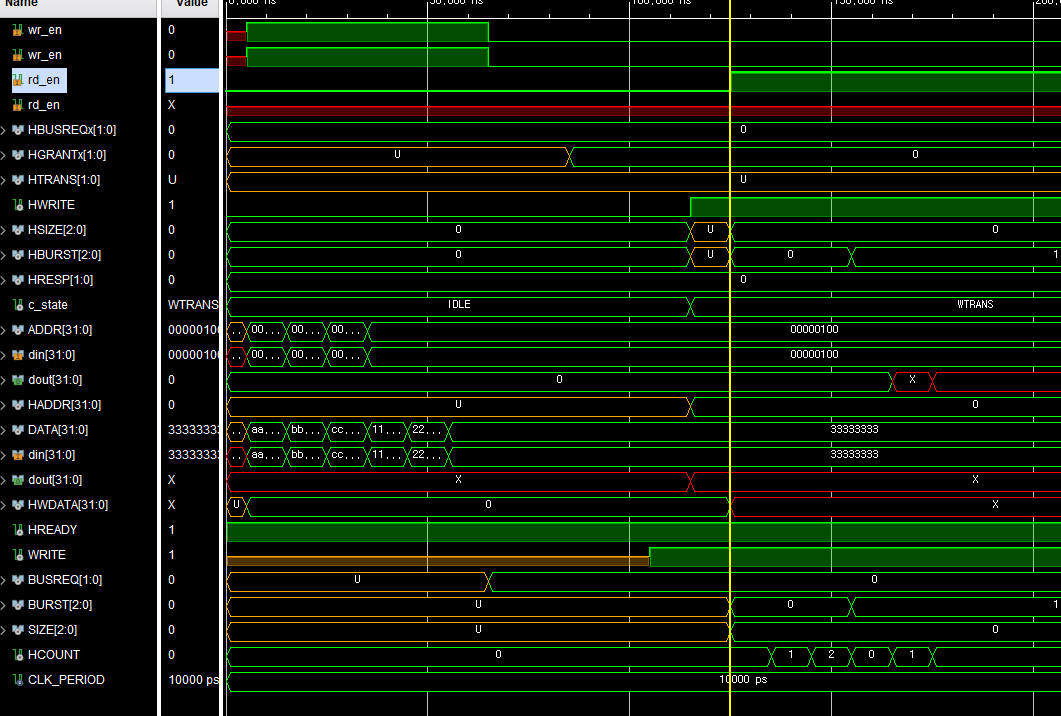Click the selected rd_en signal icon

pos(18,80)
